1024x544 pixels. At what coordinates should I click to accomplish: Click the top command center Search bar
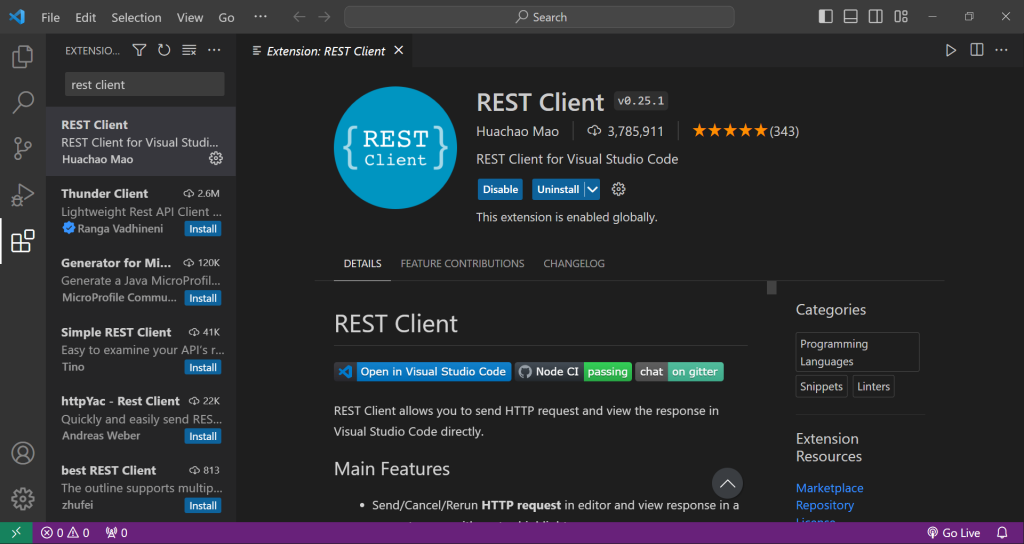(539, 17)
